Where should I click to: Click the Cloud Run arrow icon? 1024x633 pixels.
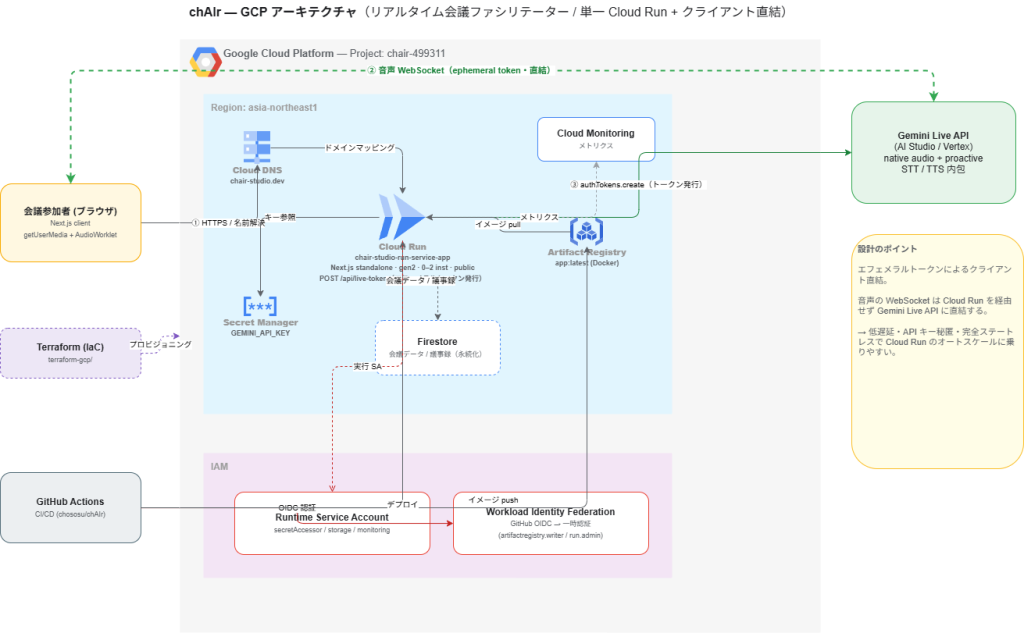pyautogui.click(x=402, y=217)
